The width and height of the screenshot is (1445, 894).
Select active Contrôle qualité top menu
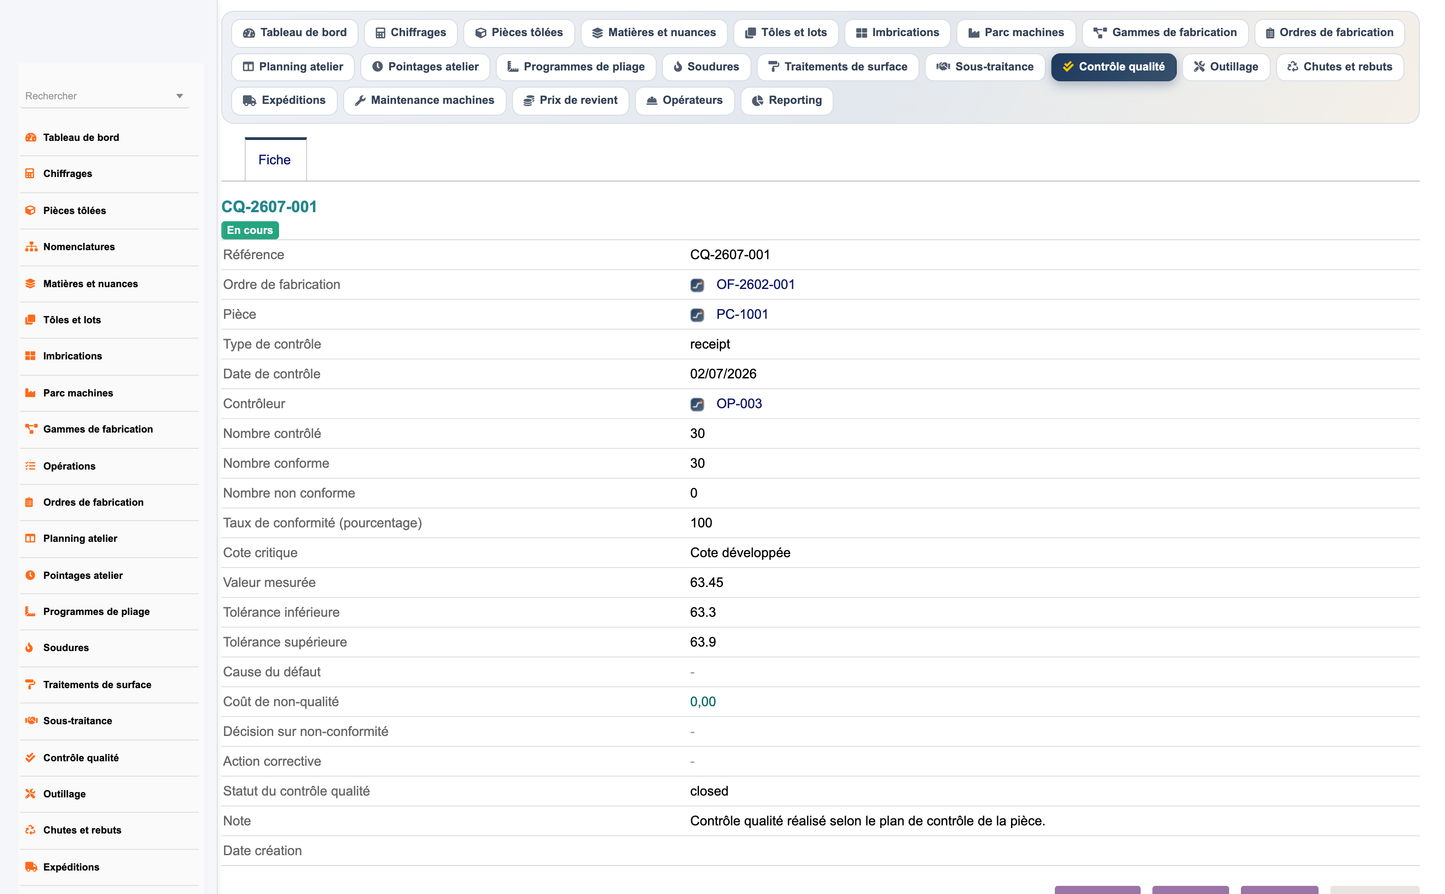pos(1114,67)
